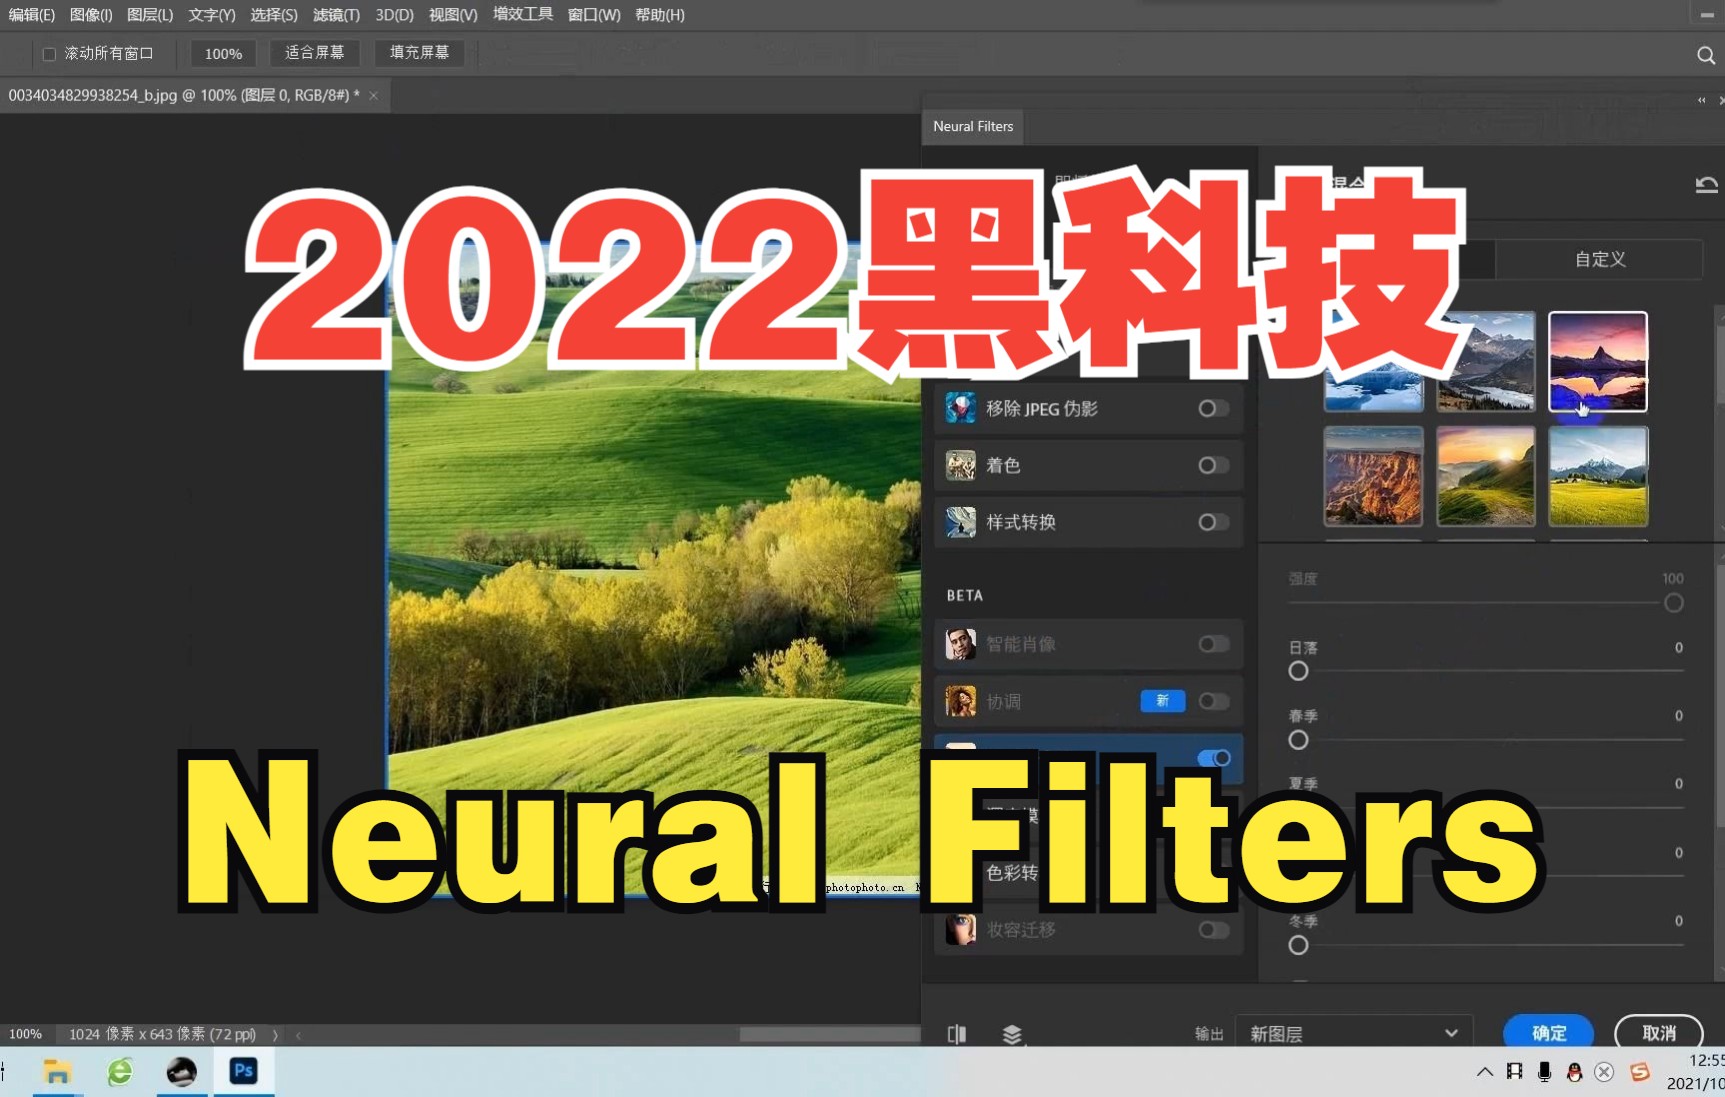The height and width of the screenshot is (1097, 1725).
Task: Switch to Photoshop in the taskbar
Action: pos(243,1072)
